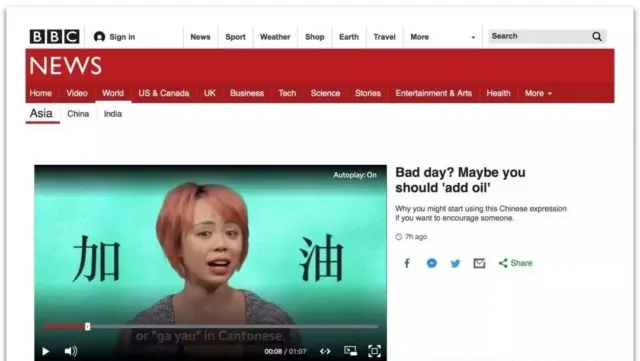Click the 00:08 / 01:07 time display
The width and height of the screenshot is (640, 361).
(x=285, y=352)
